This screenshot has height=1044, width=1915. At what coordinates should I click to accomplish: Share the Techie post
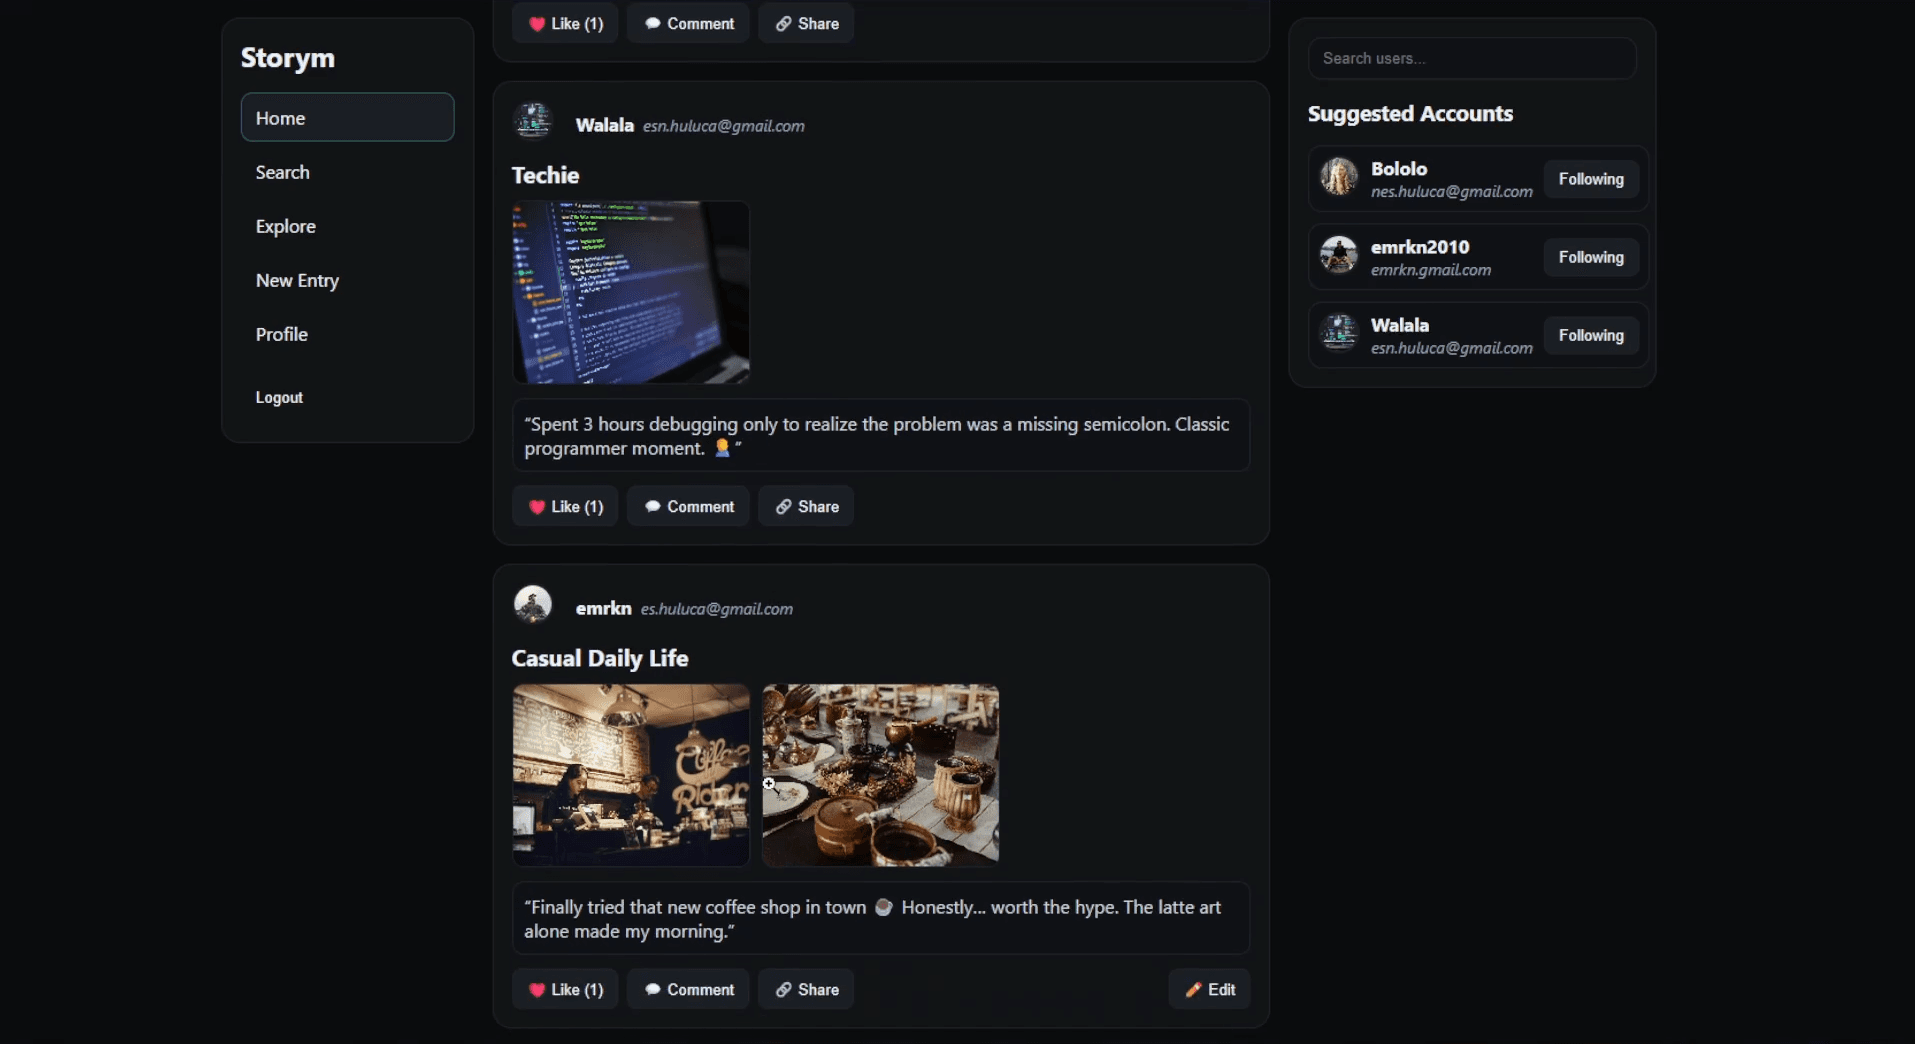(x=806, y=506)
